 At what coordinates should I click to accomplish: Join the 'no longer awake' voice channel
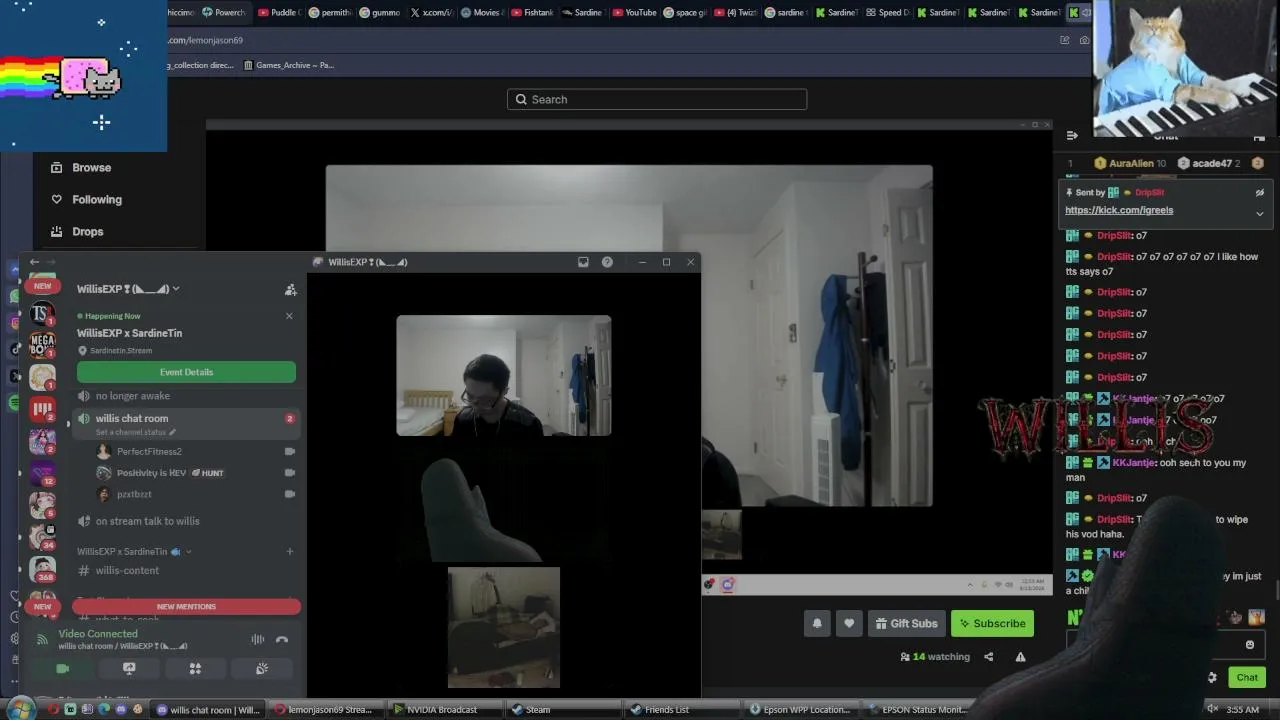tap(132, 396)
